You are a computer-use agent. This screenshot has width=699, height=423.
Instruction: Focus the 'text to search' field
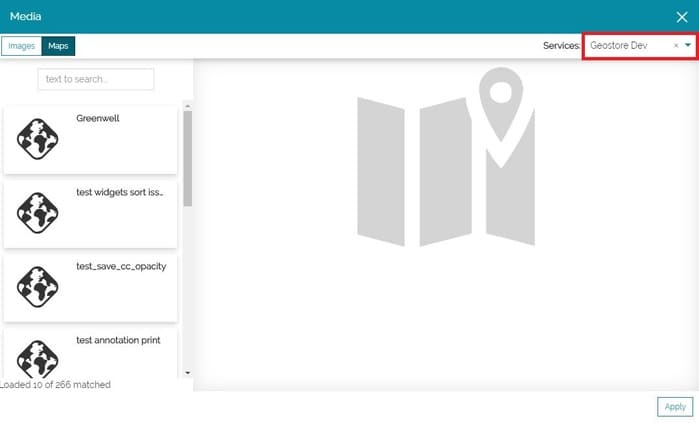96,79
